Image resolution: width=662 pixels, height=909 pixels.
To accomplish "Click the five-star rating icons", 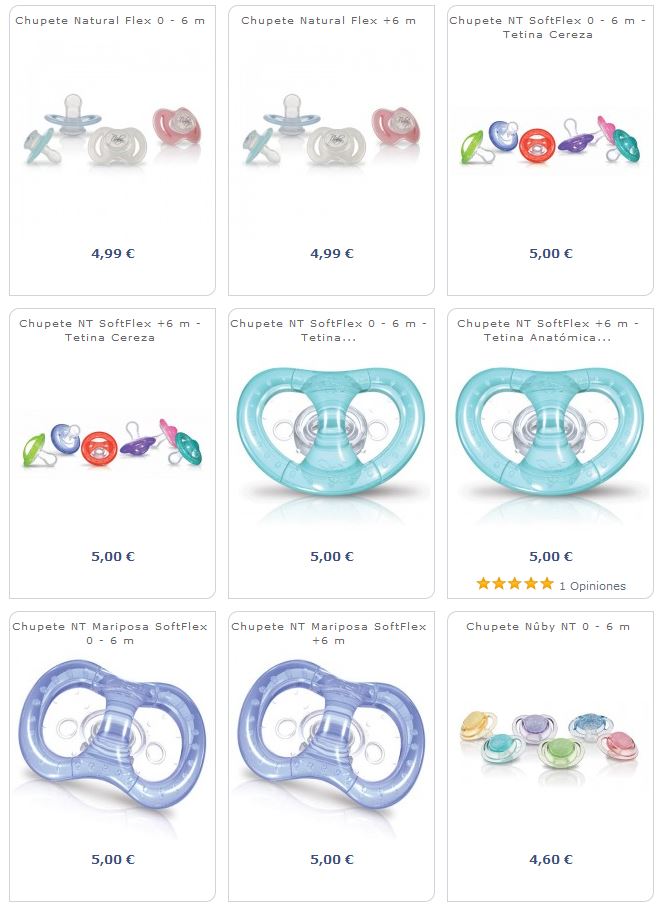I will pyautogui.click(x=515, y=584).
